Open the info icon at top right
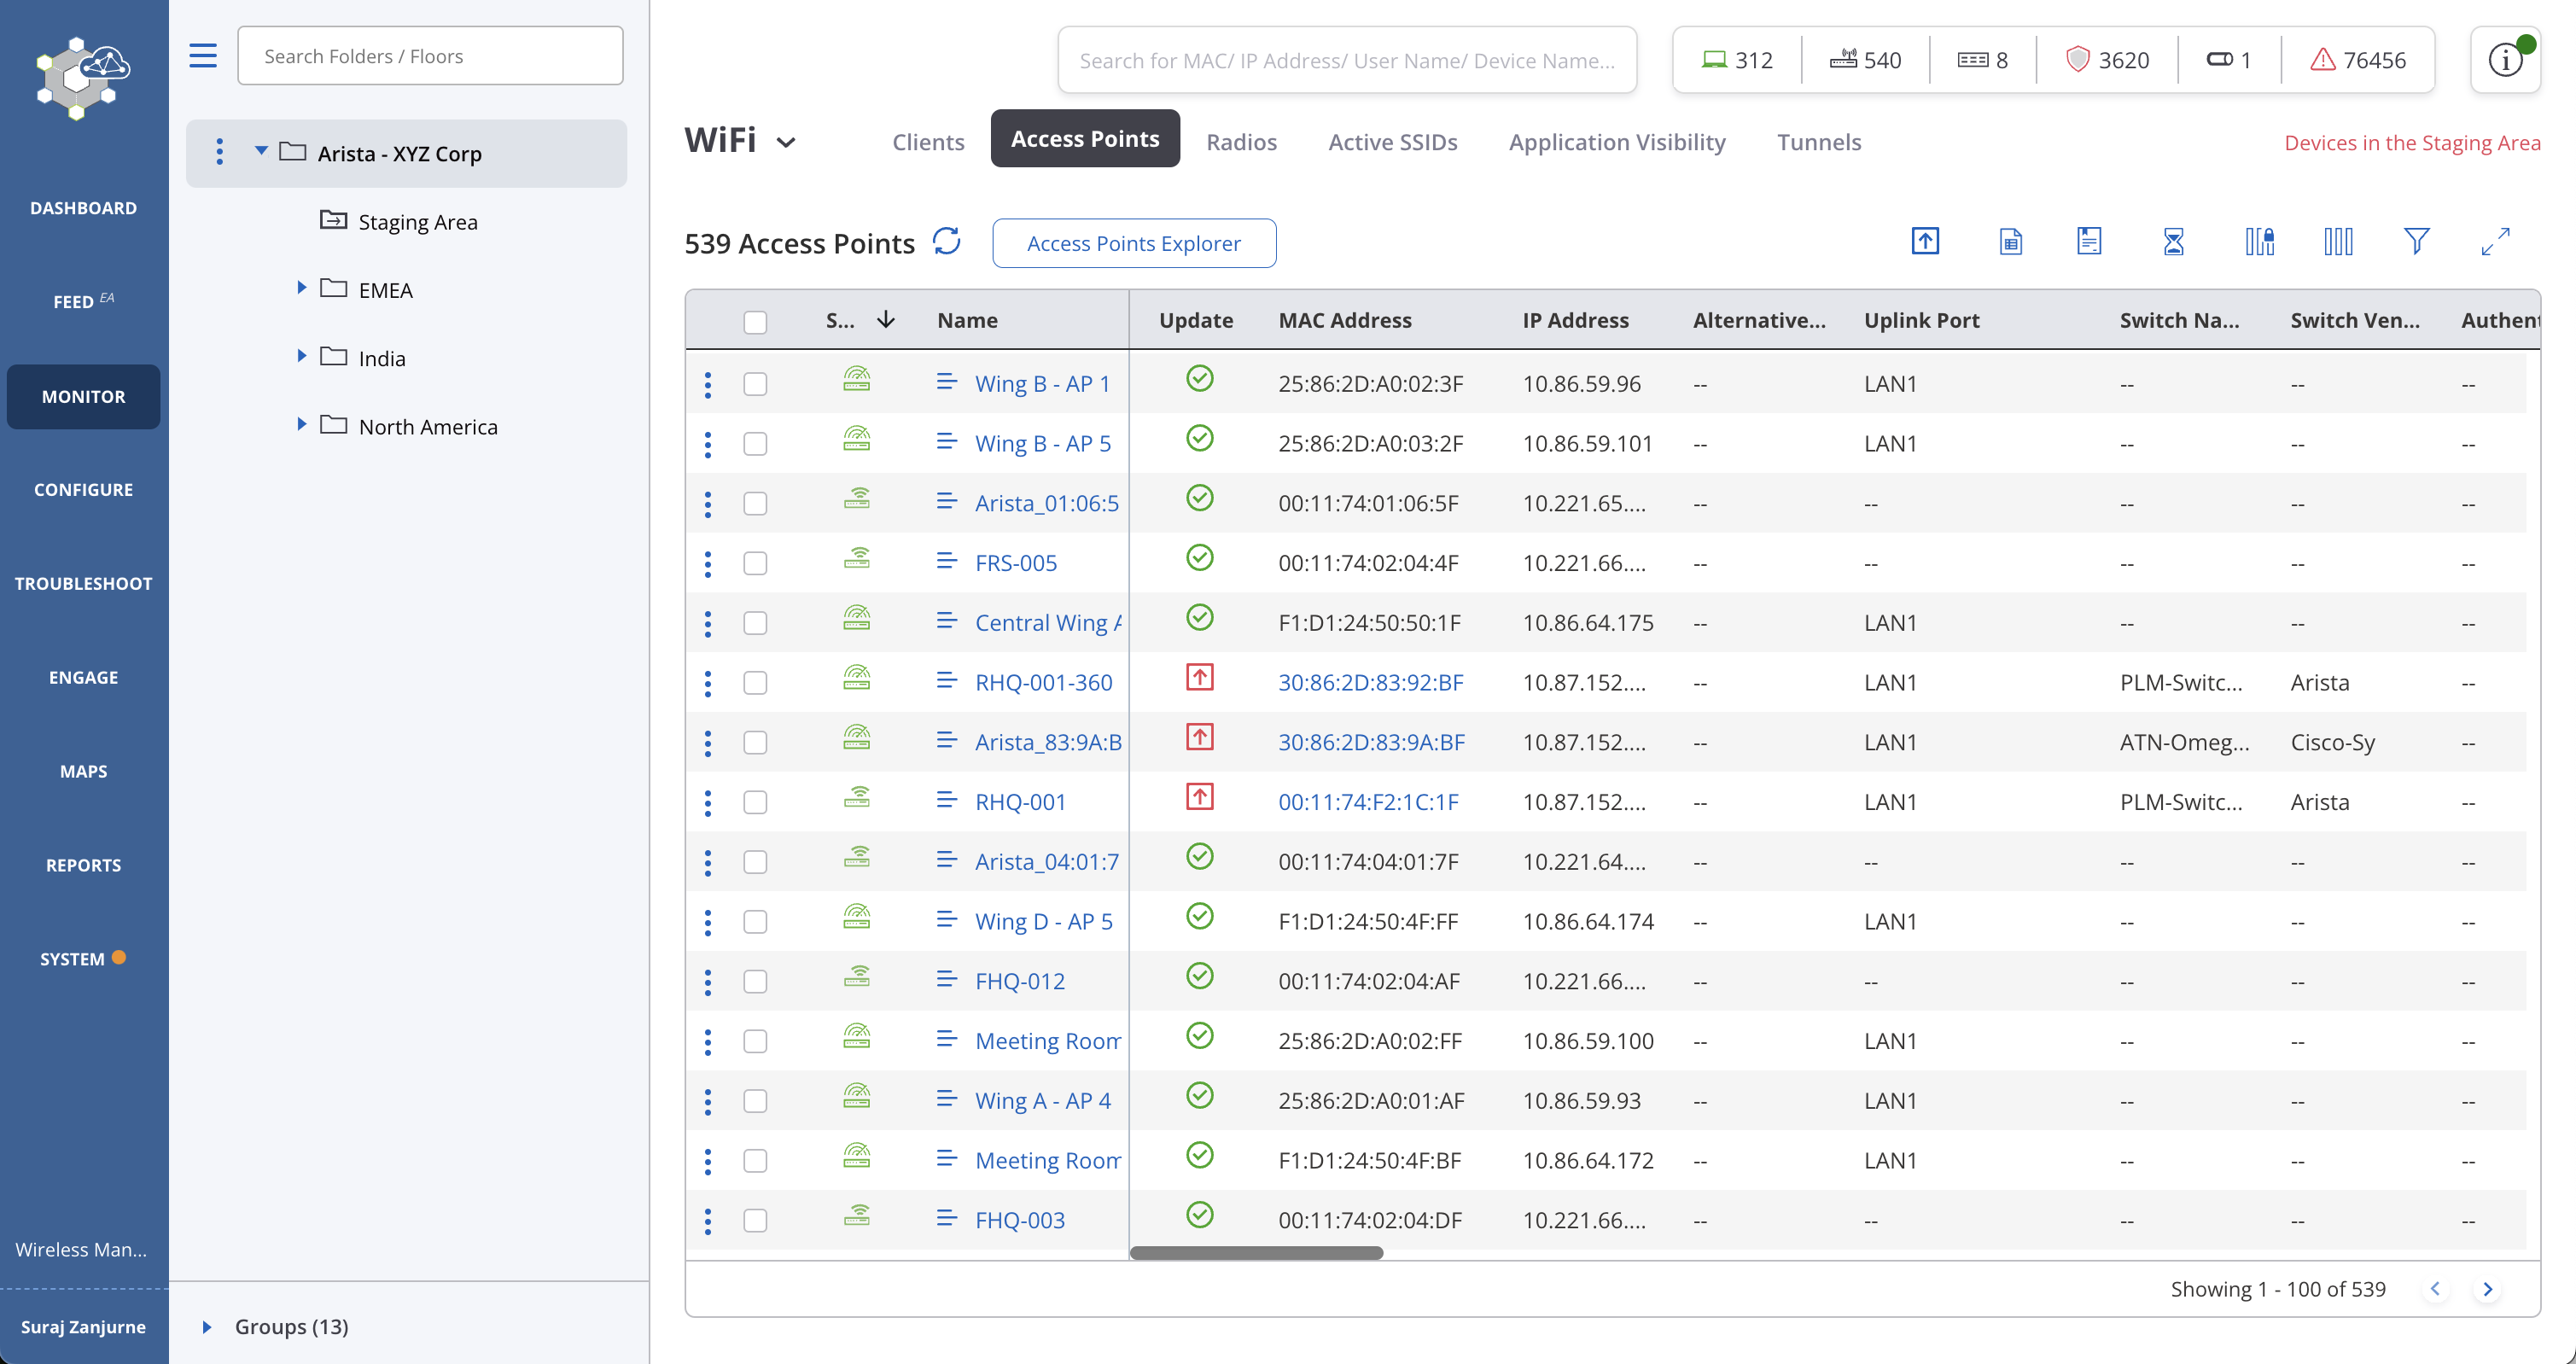 (x=2505, y=60)
